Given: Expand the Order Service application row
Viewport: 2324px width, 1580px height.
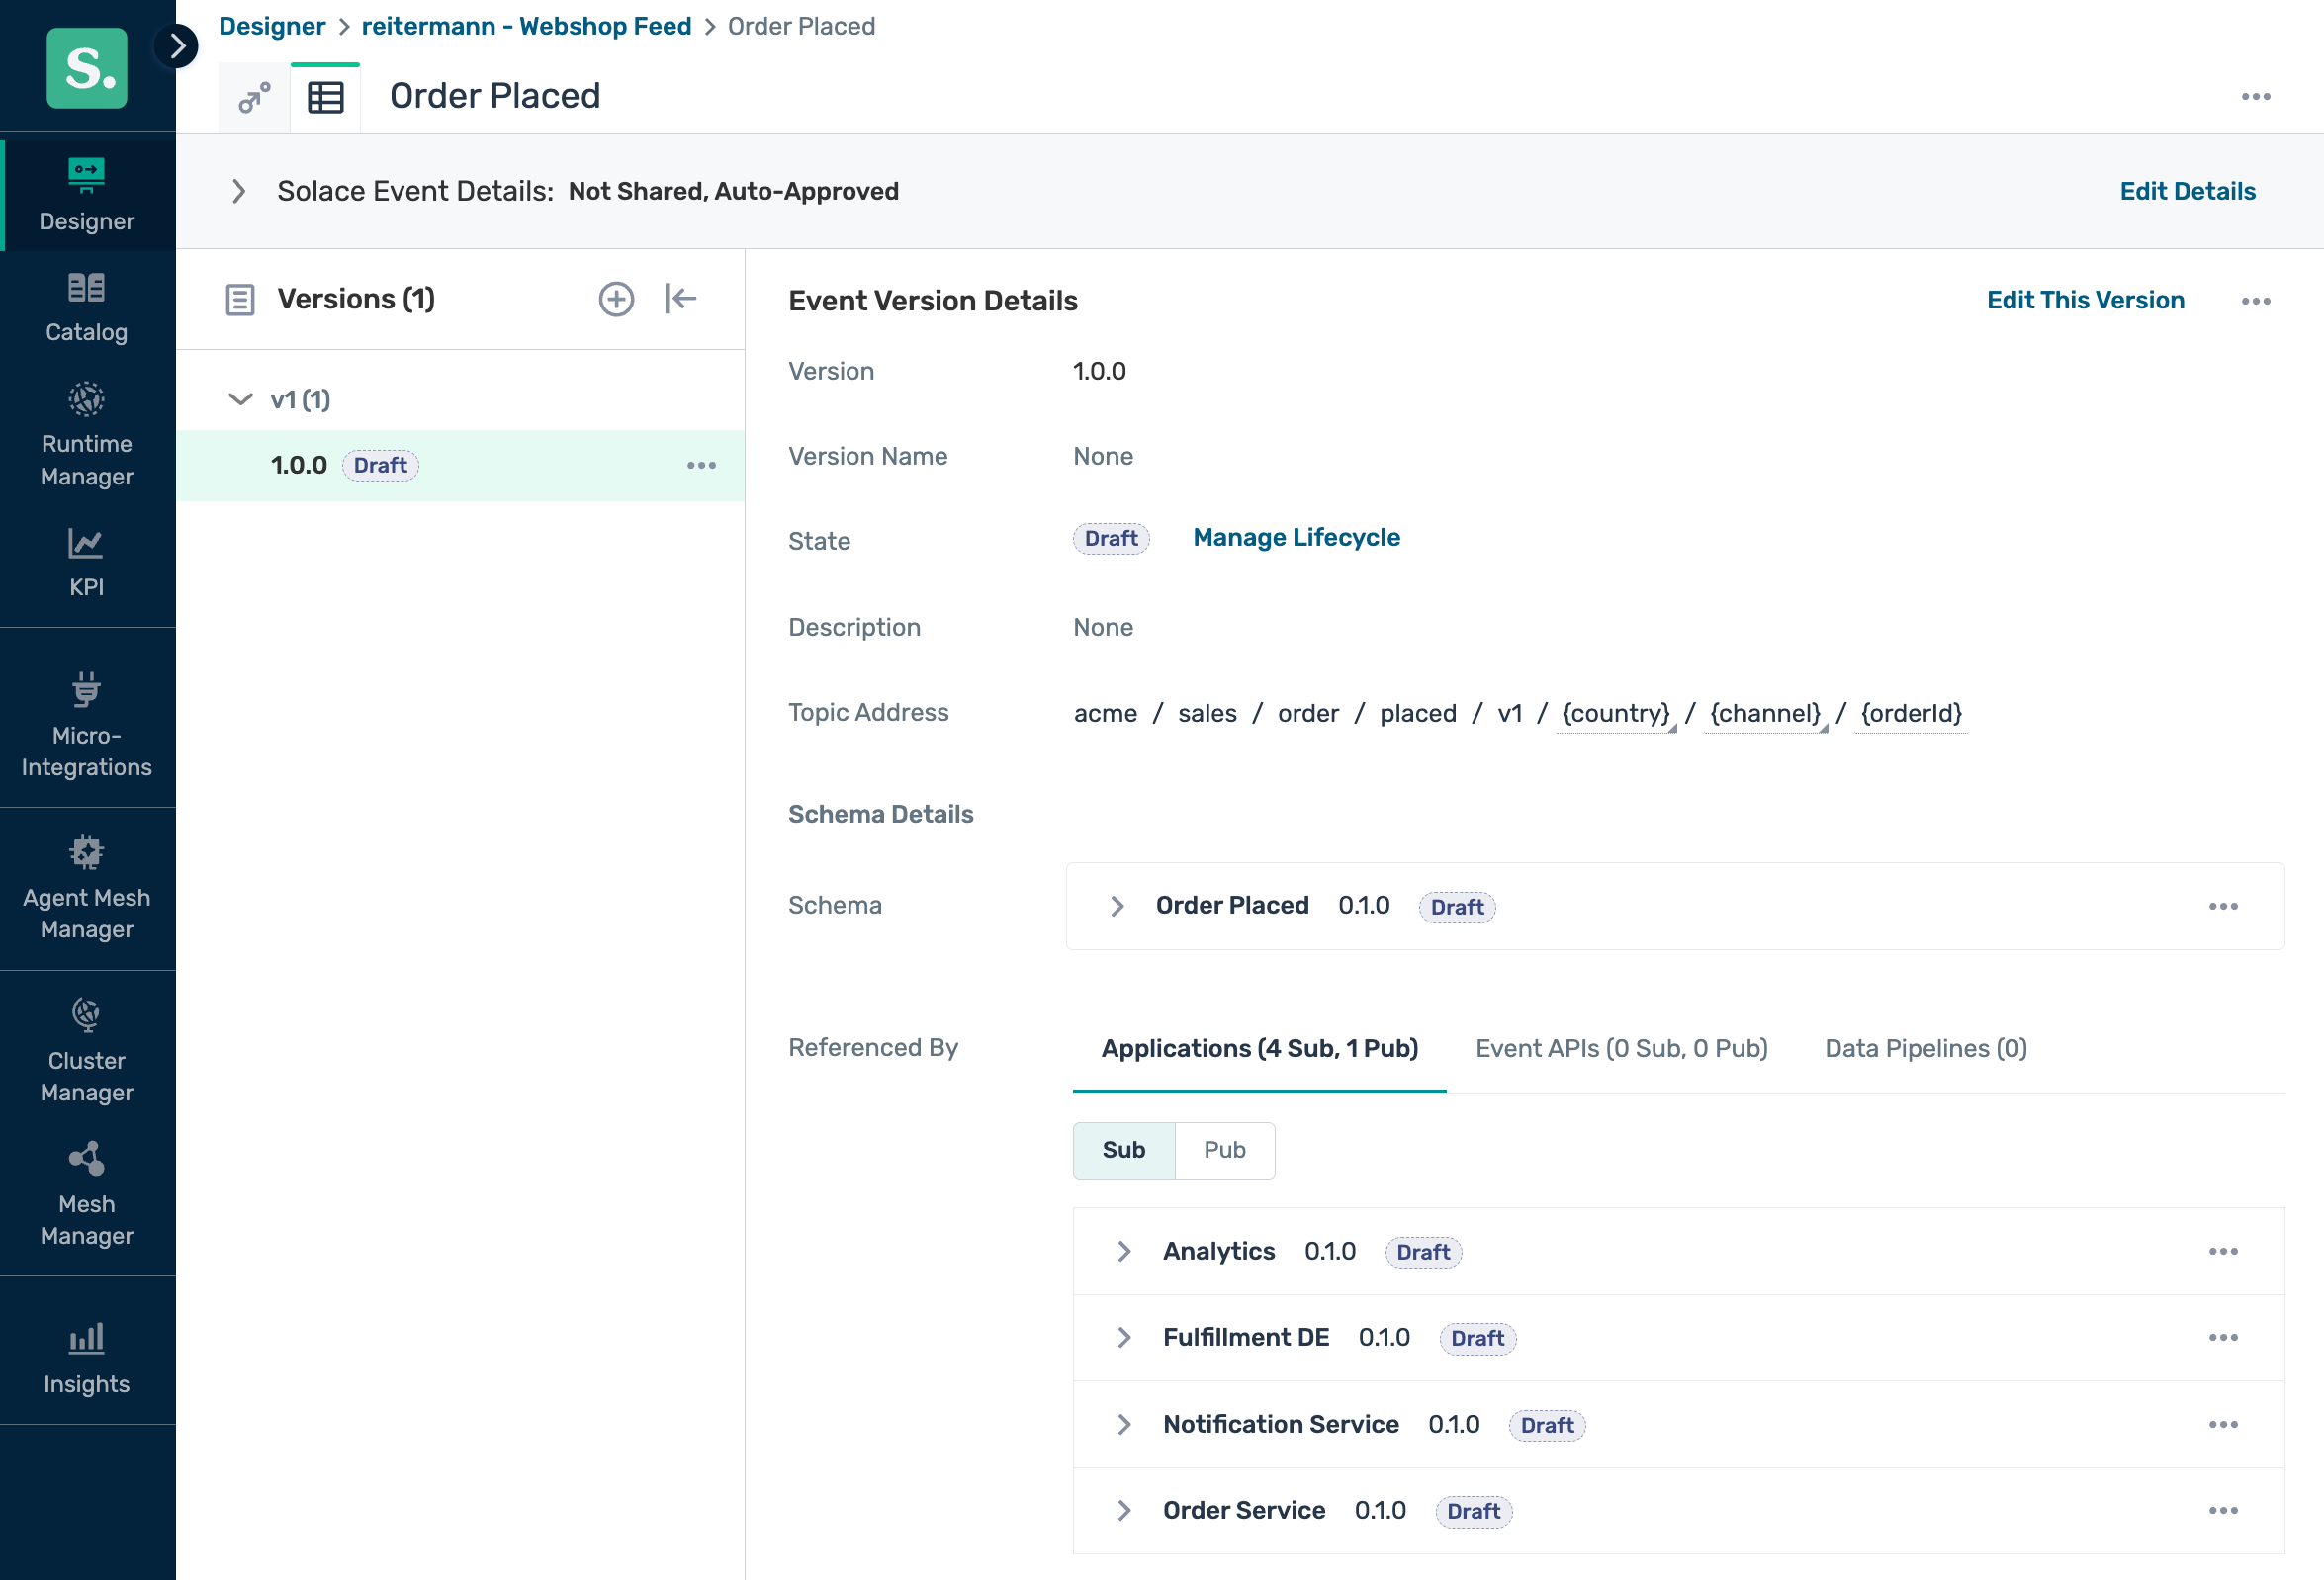Looking at the screenshot, I should click(x=1124, y=1510).
